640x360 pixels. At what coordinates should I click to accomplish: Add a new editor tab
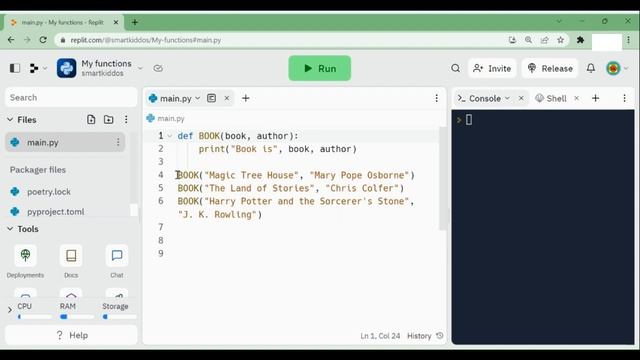coord(246,98)
